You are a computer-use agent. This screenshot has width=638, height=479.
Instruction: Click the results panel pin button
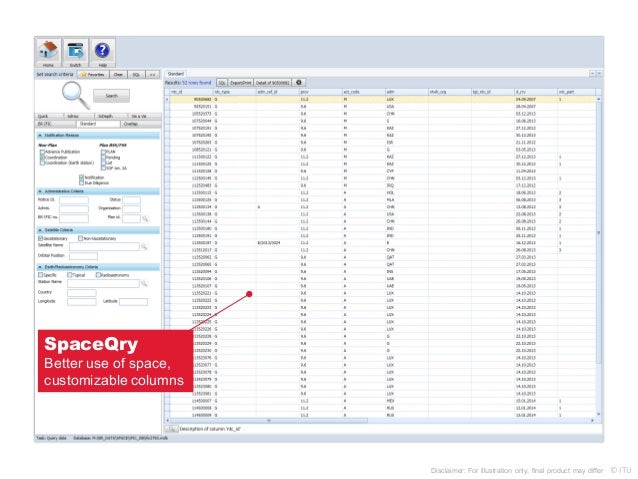point(592,74)
